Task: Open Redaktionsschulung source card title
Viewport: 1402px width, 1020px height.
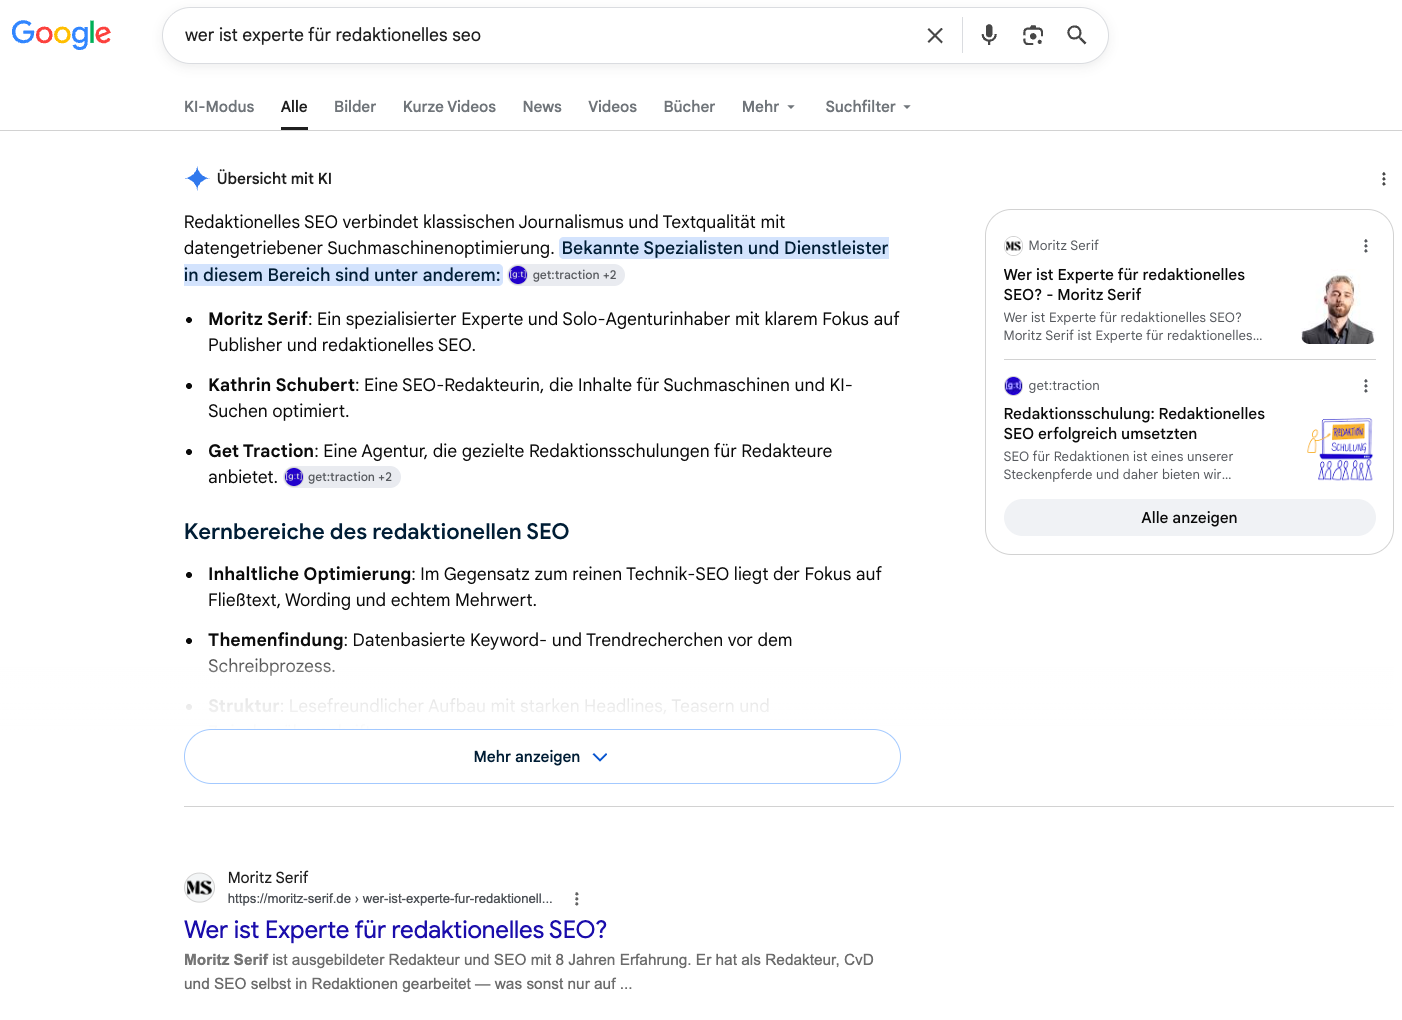Action: tap(1134, 423)
